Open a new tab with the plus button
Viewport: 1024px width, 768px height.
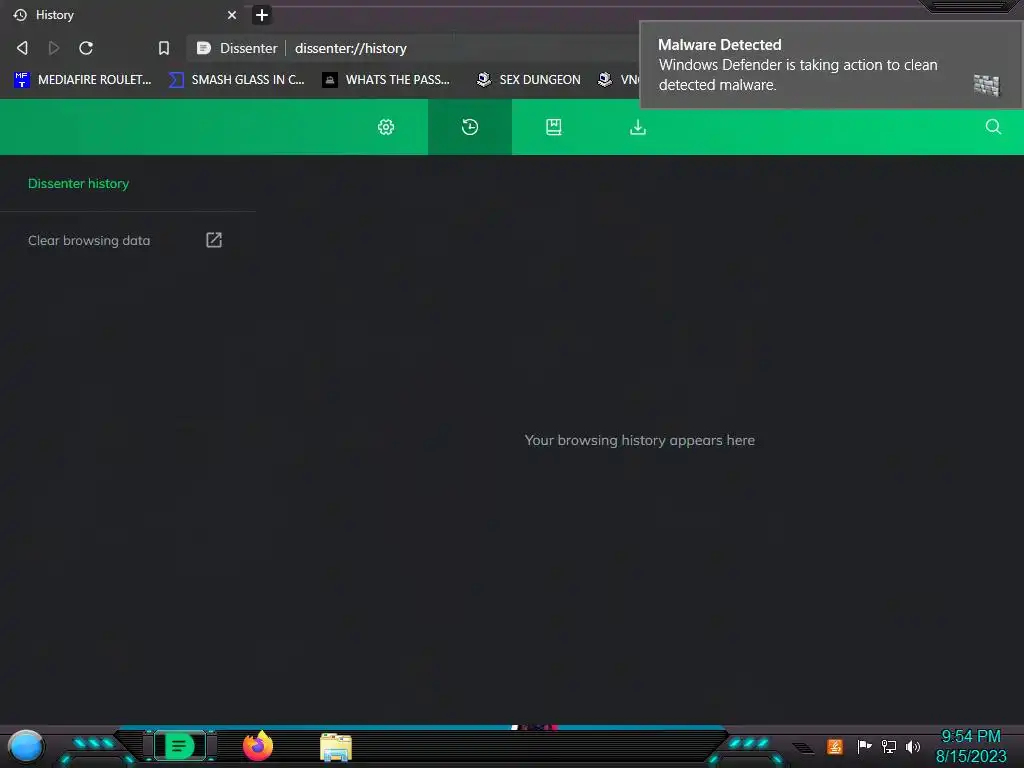coord(262,15)
